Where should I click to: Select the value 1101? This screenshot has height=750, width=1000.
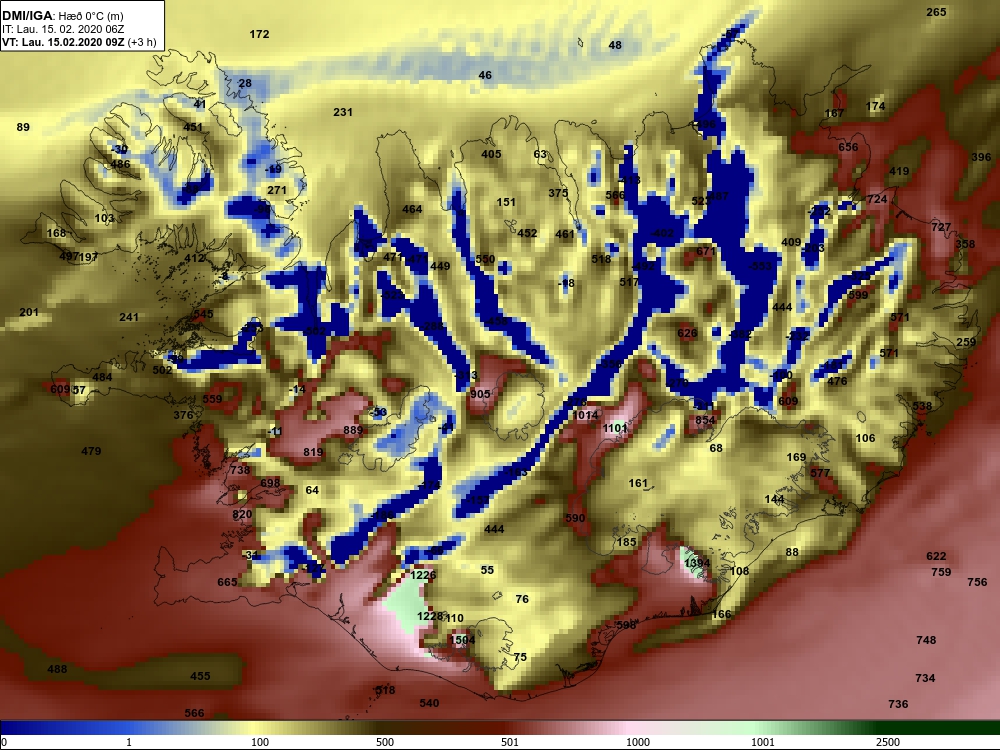(615, 429)
